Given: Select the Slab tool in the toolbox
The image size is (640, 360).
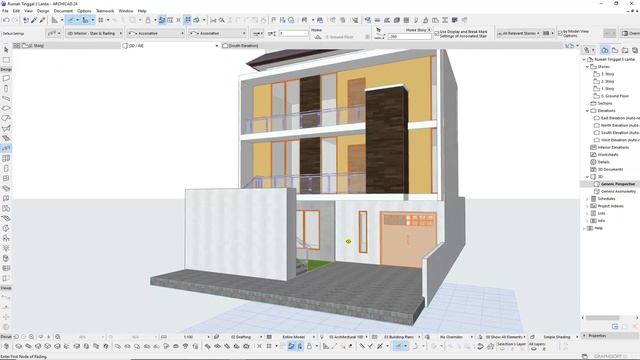Looking at the screenshot, I should click(x=6, y=108).
